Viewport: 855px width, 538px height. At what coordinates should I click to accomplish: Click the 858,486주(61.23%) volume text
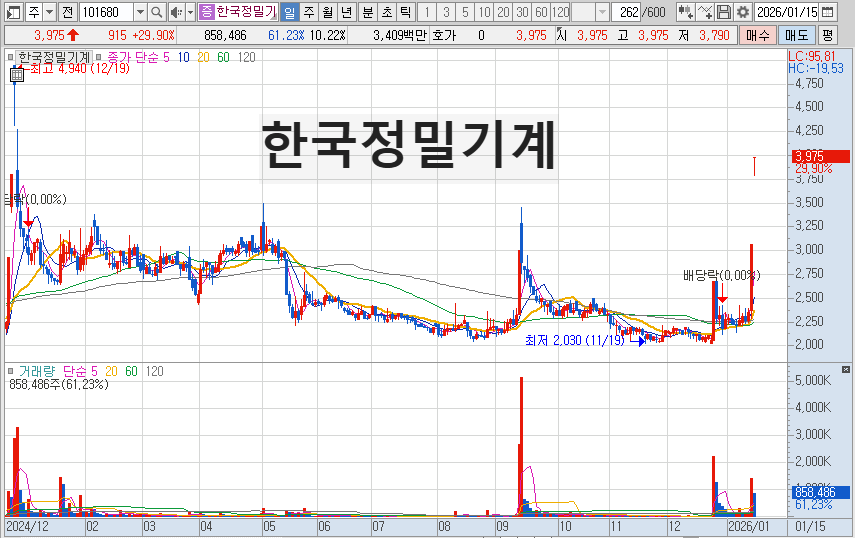59,384
